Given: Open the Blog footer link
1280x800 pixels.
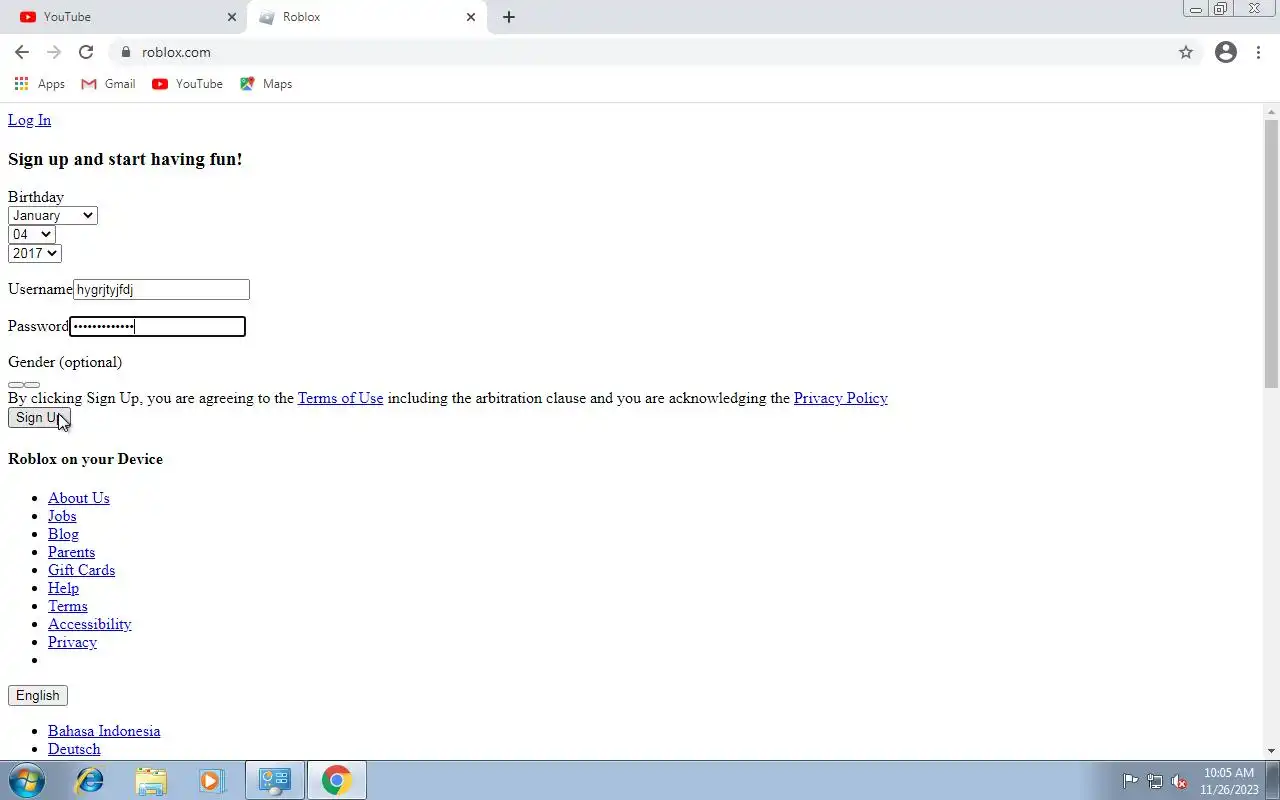Looking at the screenshot, I should pos(63,534).
